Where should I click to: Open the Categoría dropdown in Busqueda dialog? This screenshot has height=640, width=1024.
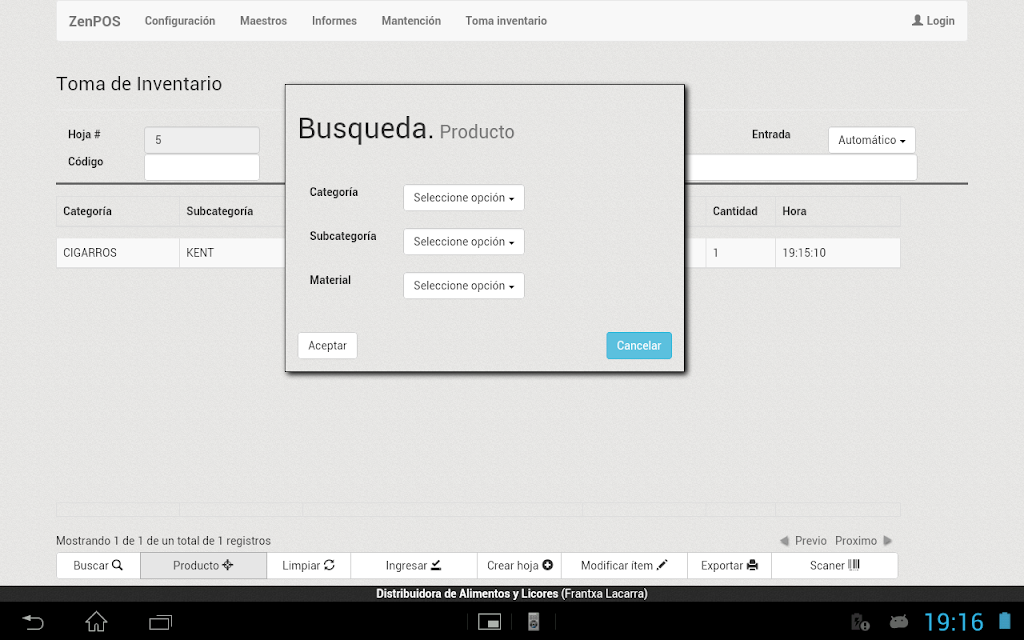tap(464, 197)
